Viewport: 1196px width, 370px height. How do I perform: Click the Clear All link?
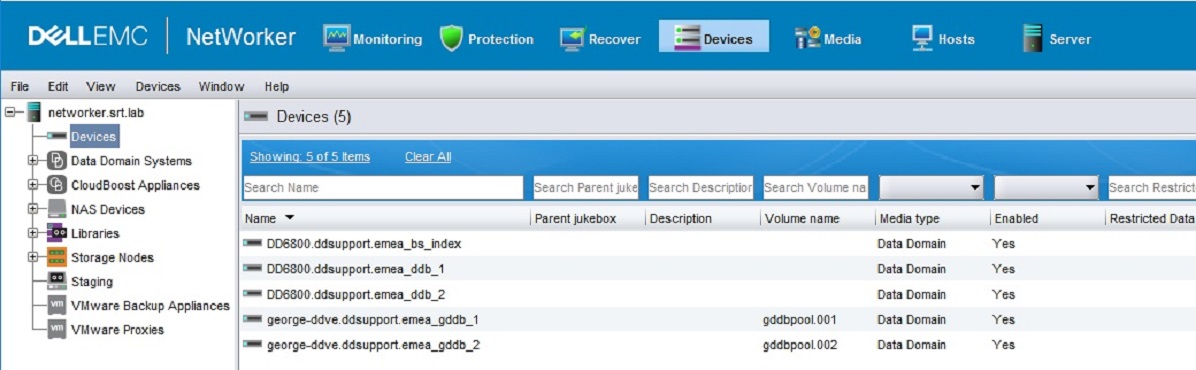428,157
